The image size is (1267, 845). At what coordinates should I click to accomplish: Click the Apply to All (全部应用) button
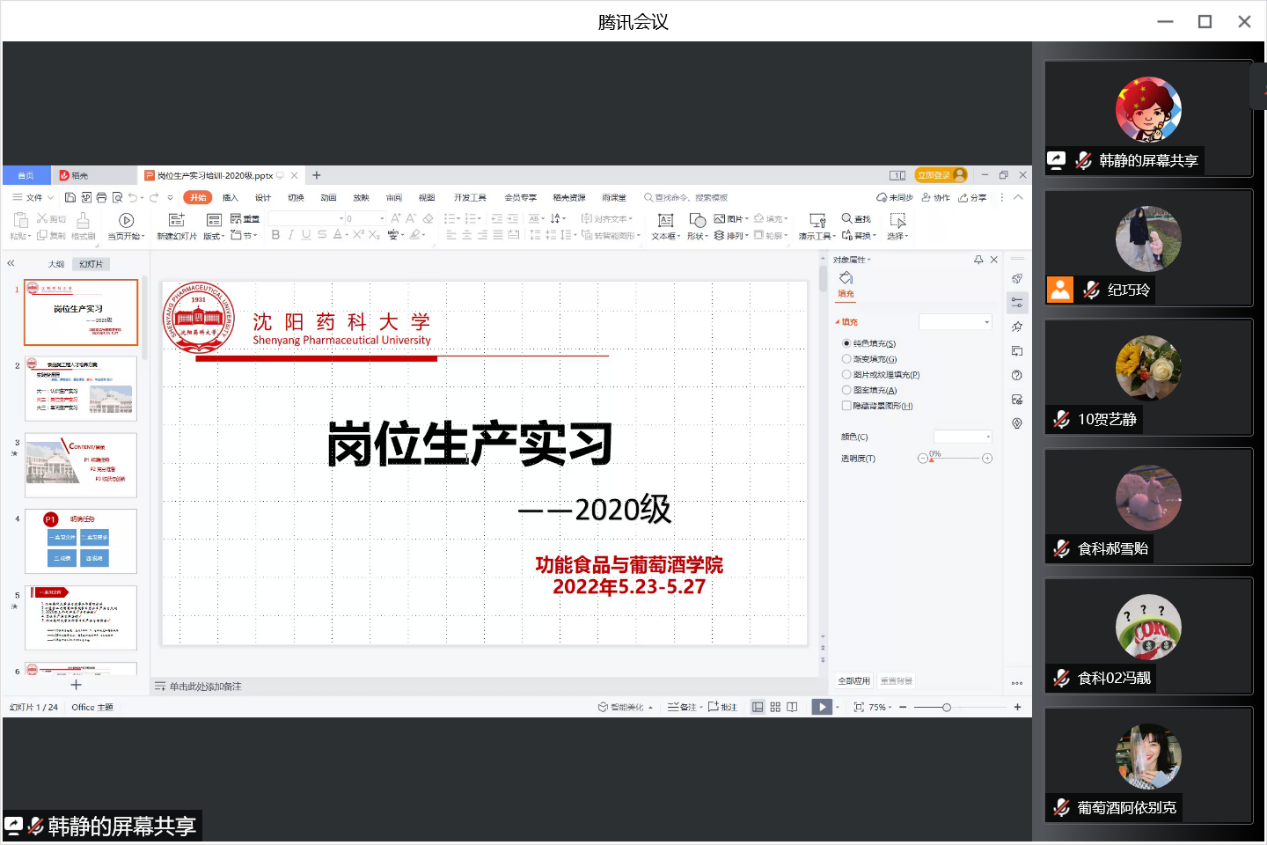pyautogui.click(x=854, y=681)
